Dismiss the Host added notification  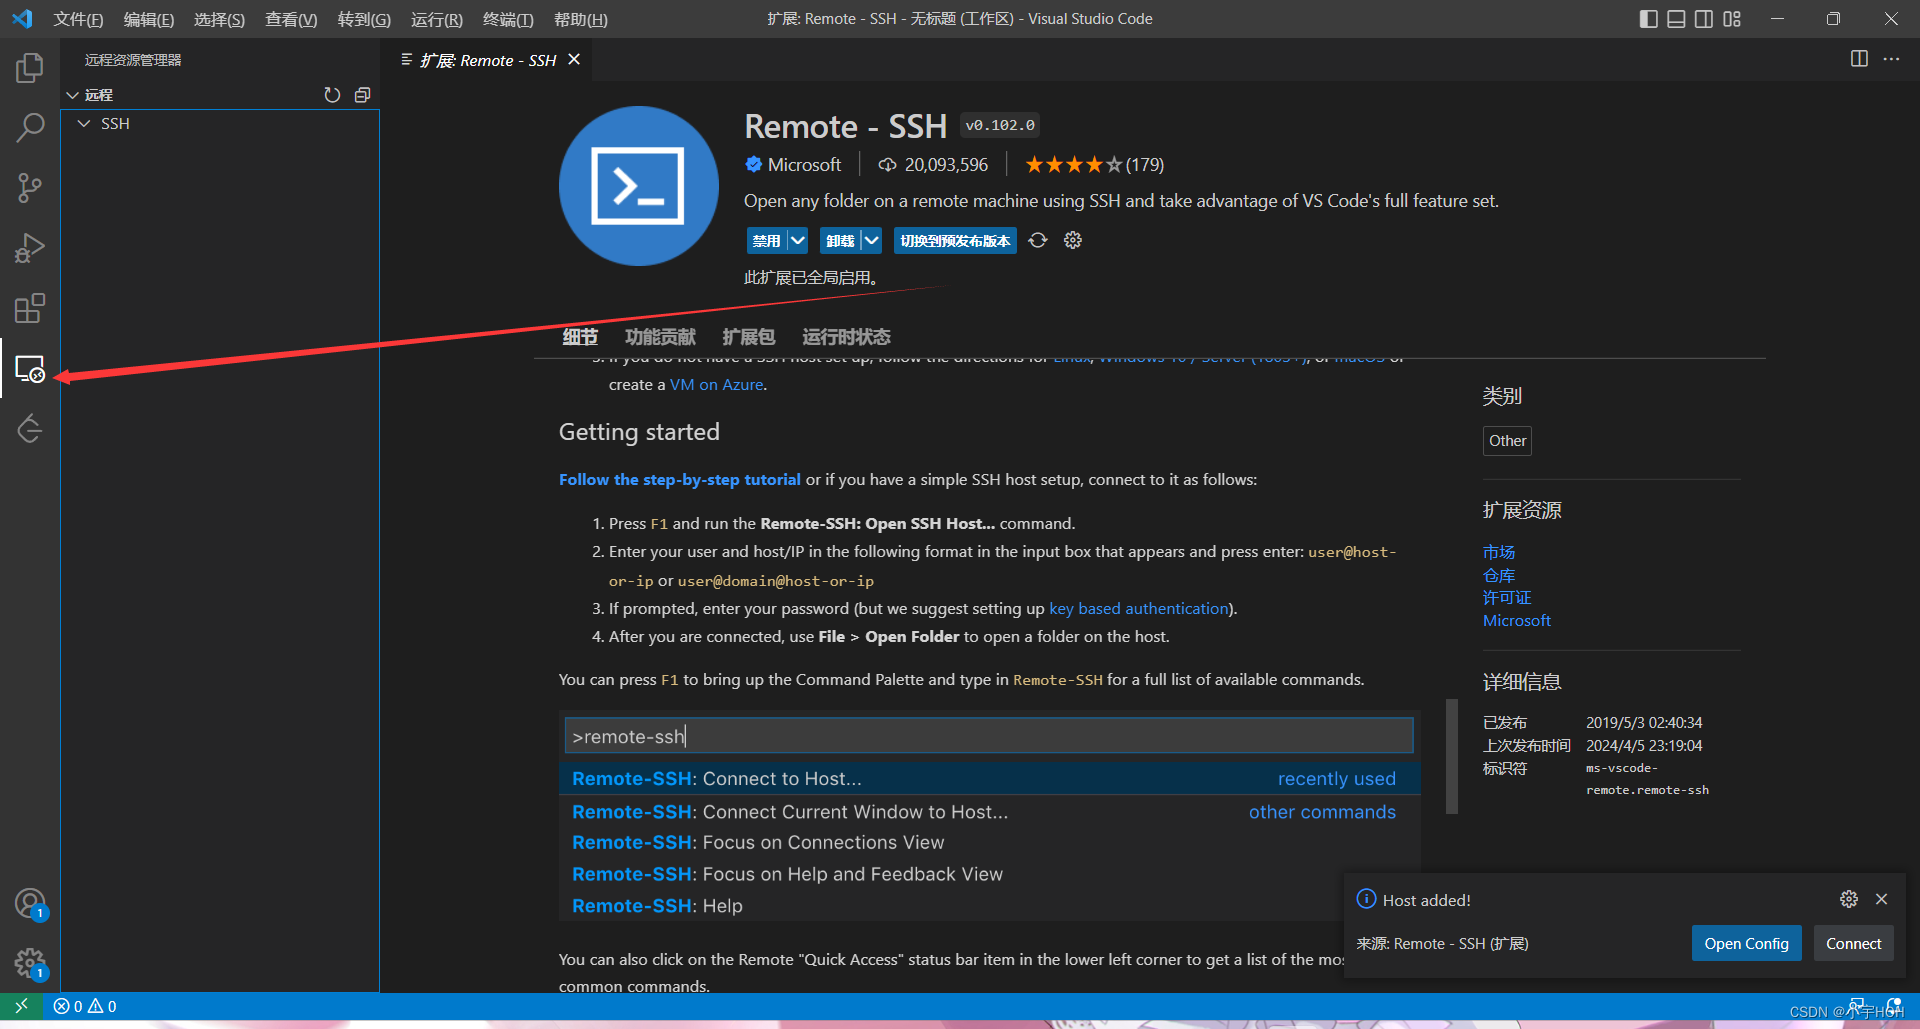1881,899
